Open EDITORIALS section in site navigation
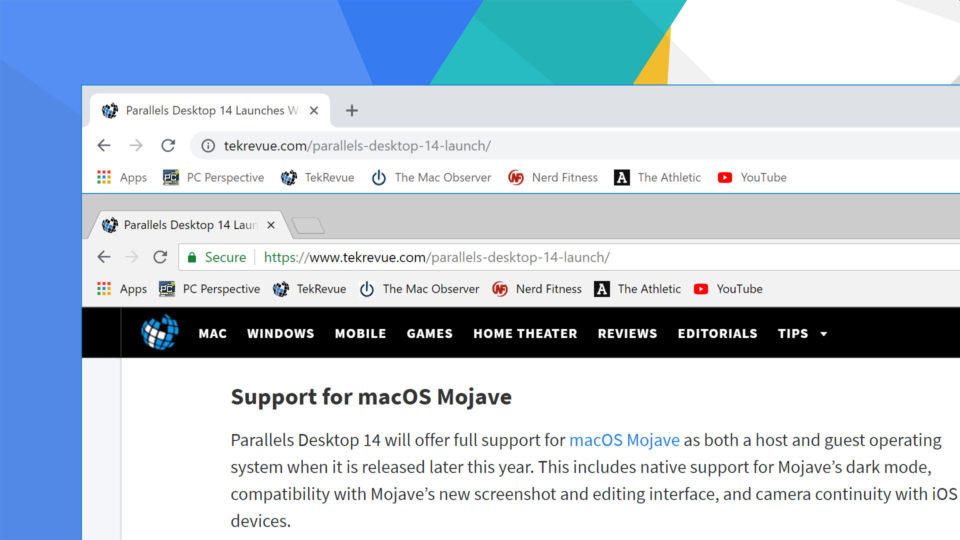The width and height of the screenshot is (960, 540). [x=718, y=334]
